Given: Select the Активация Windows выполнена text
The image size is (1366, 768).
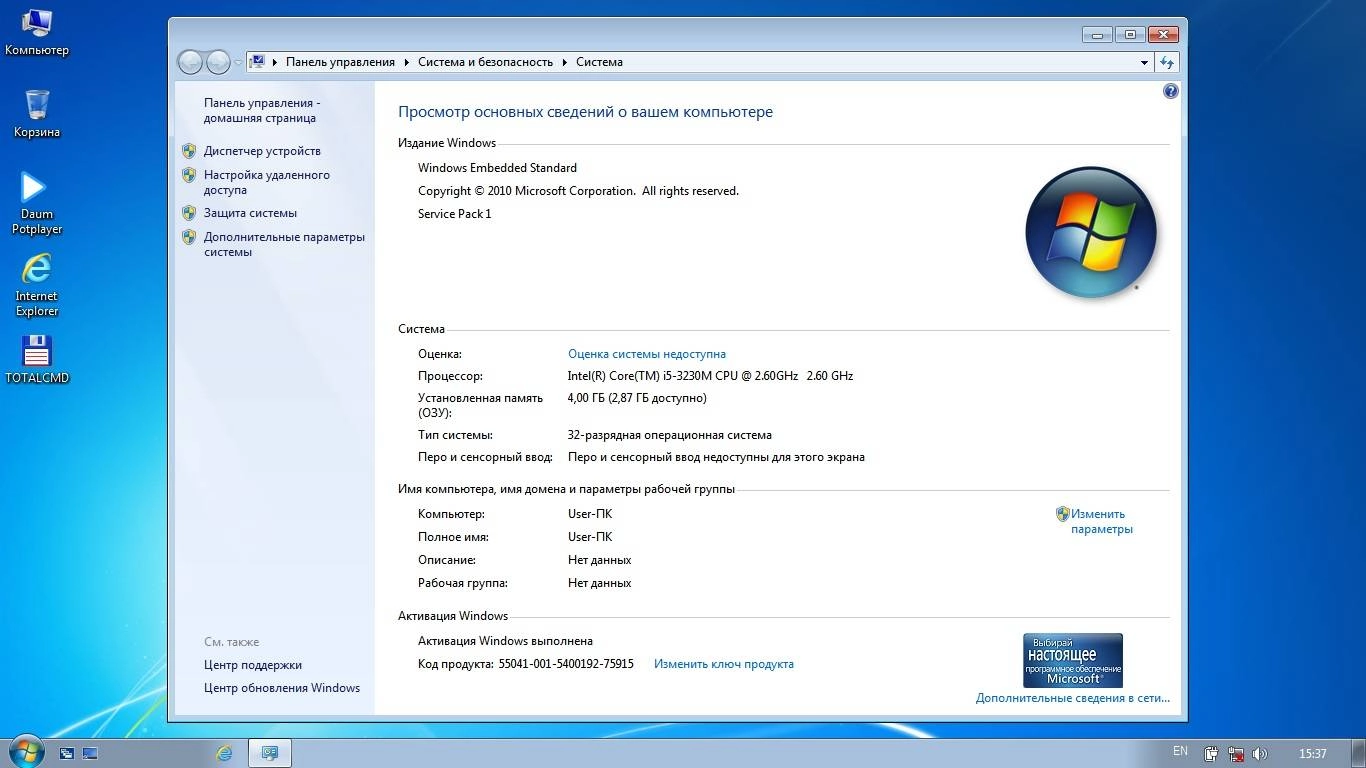Looking at the screenshot, I should [x=505, y=641].
